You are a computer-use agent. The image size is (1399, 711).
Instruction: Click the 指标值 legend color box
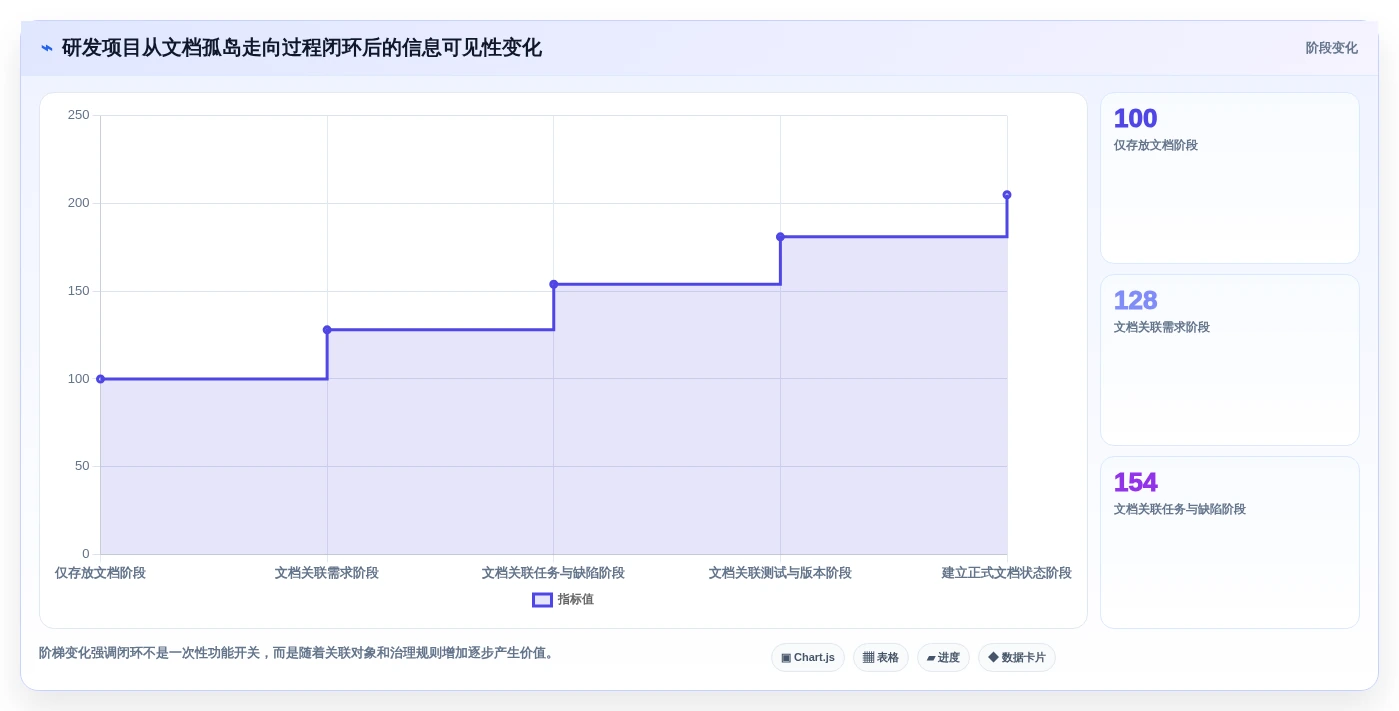542,600
